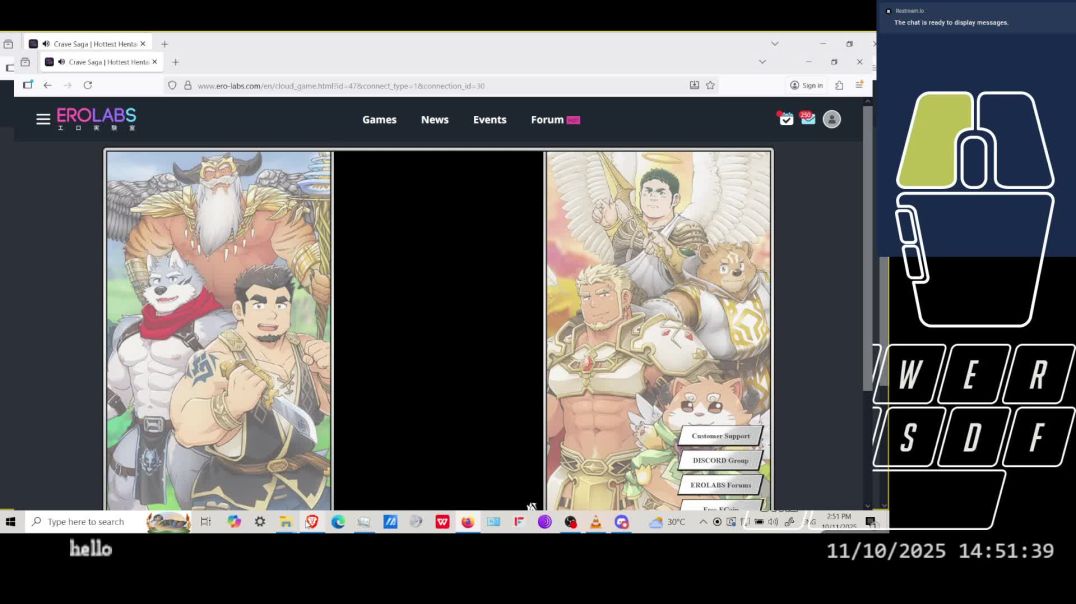Select the Events menu item
The width and height of the screenshot is (1076, 604).
click(489, 120)
